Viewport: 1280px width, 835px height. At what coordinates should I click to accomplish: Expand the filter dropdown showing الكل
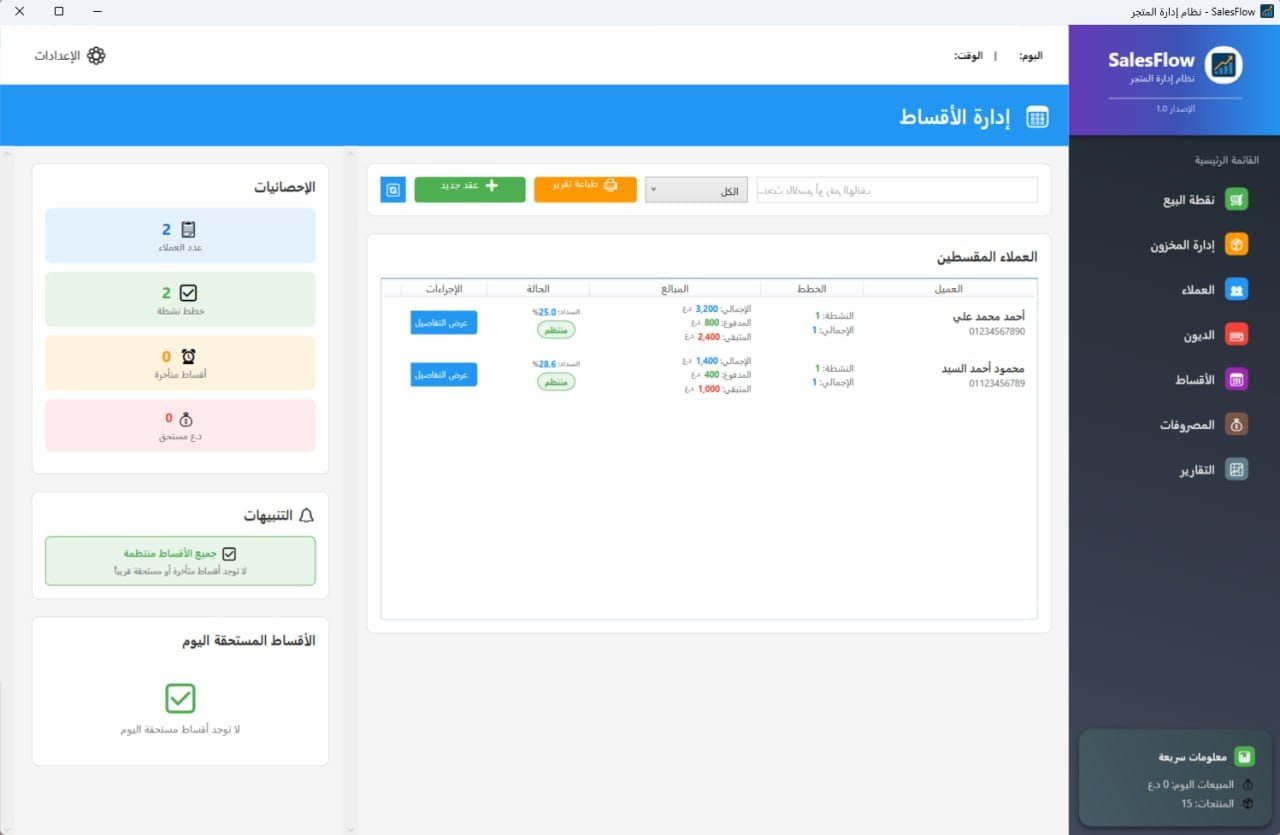click(x=696, y=190)
